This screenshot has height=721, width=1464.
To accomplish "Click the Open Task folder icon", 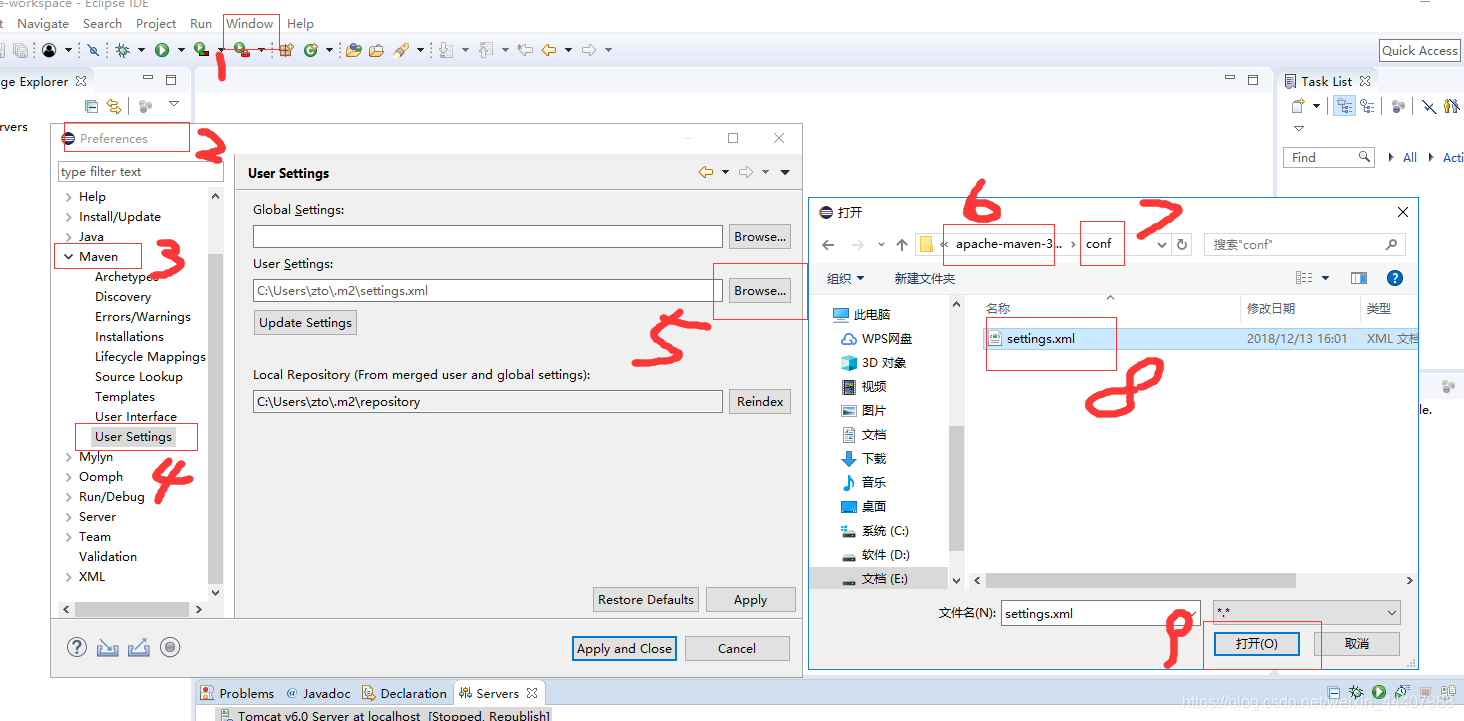I will (376, 50).
